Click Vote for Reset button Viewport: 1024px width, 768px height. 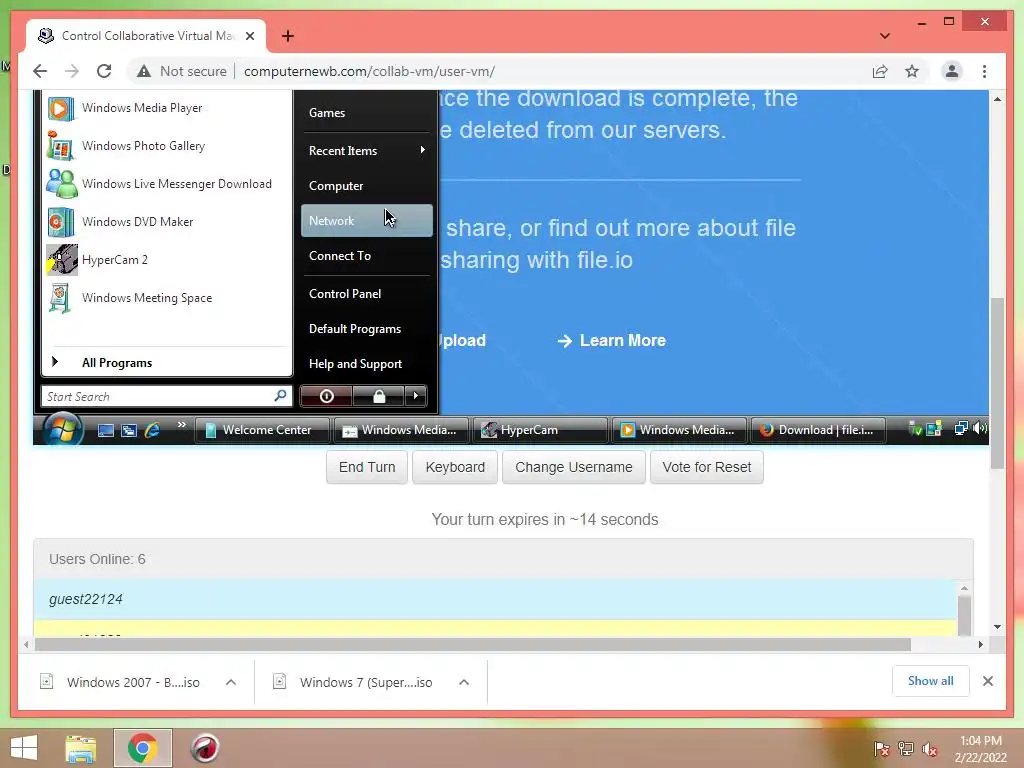point(707,468)
